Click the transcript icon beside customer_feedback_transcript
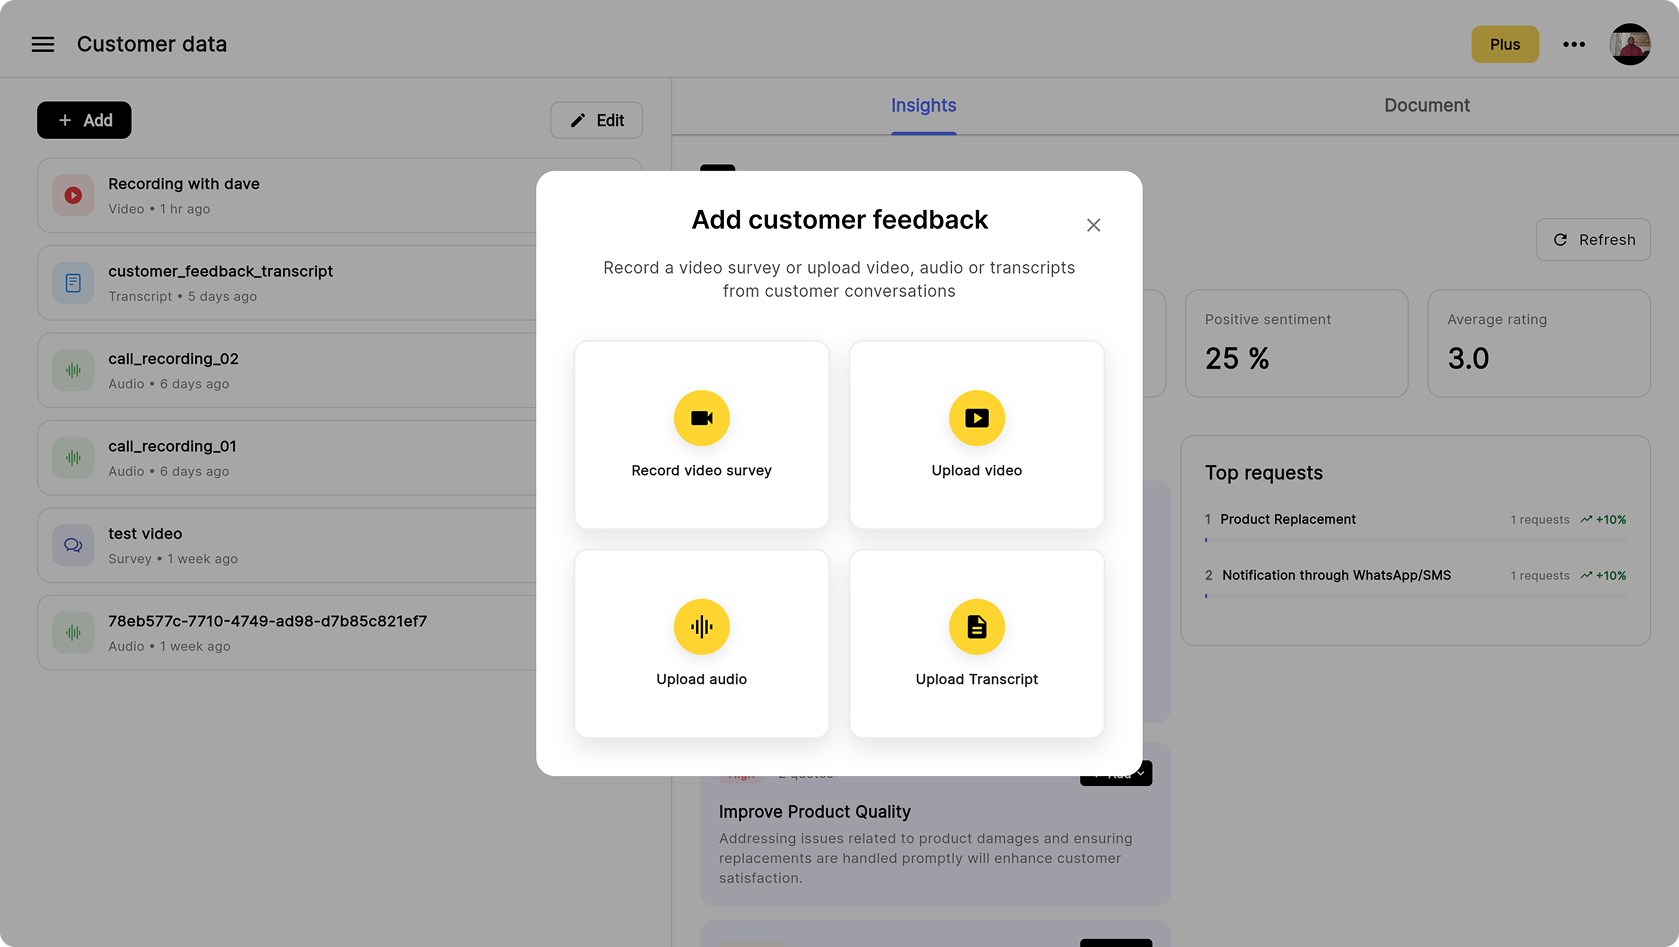The height and width of the screenshot is (947, 1679). point(72,282)
